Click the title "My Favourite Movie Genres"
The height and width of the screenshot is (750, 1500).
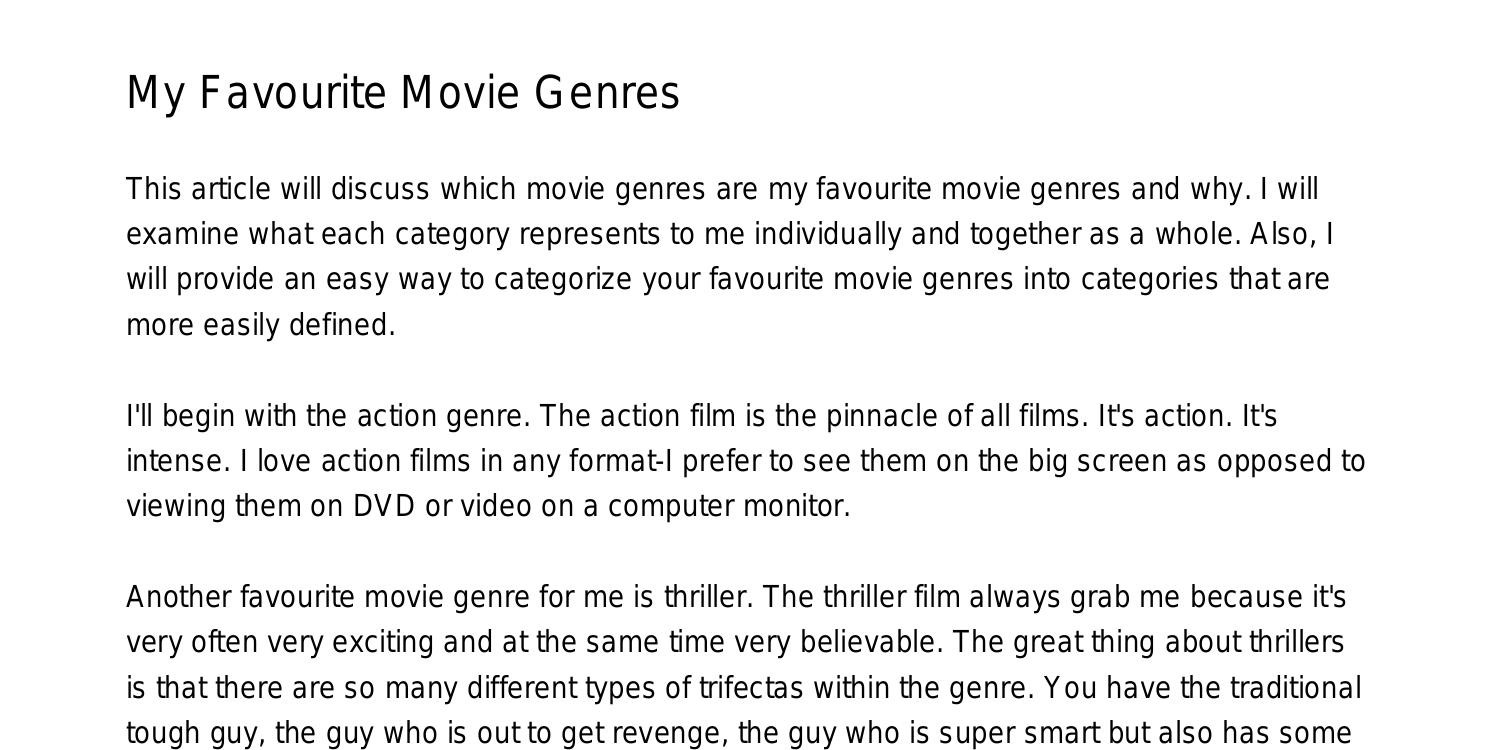pos(403,93)
